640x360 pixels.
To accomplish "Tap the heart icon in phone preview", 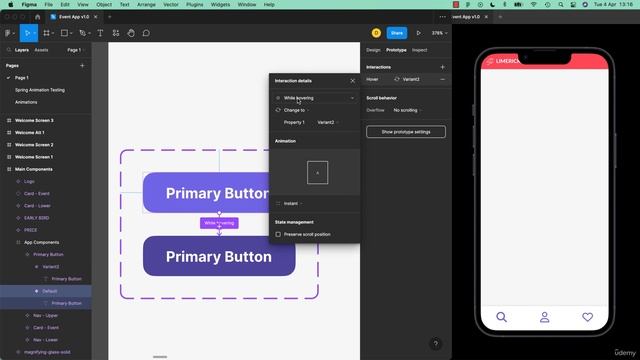I will click(587, 317).
